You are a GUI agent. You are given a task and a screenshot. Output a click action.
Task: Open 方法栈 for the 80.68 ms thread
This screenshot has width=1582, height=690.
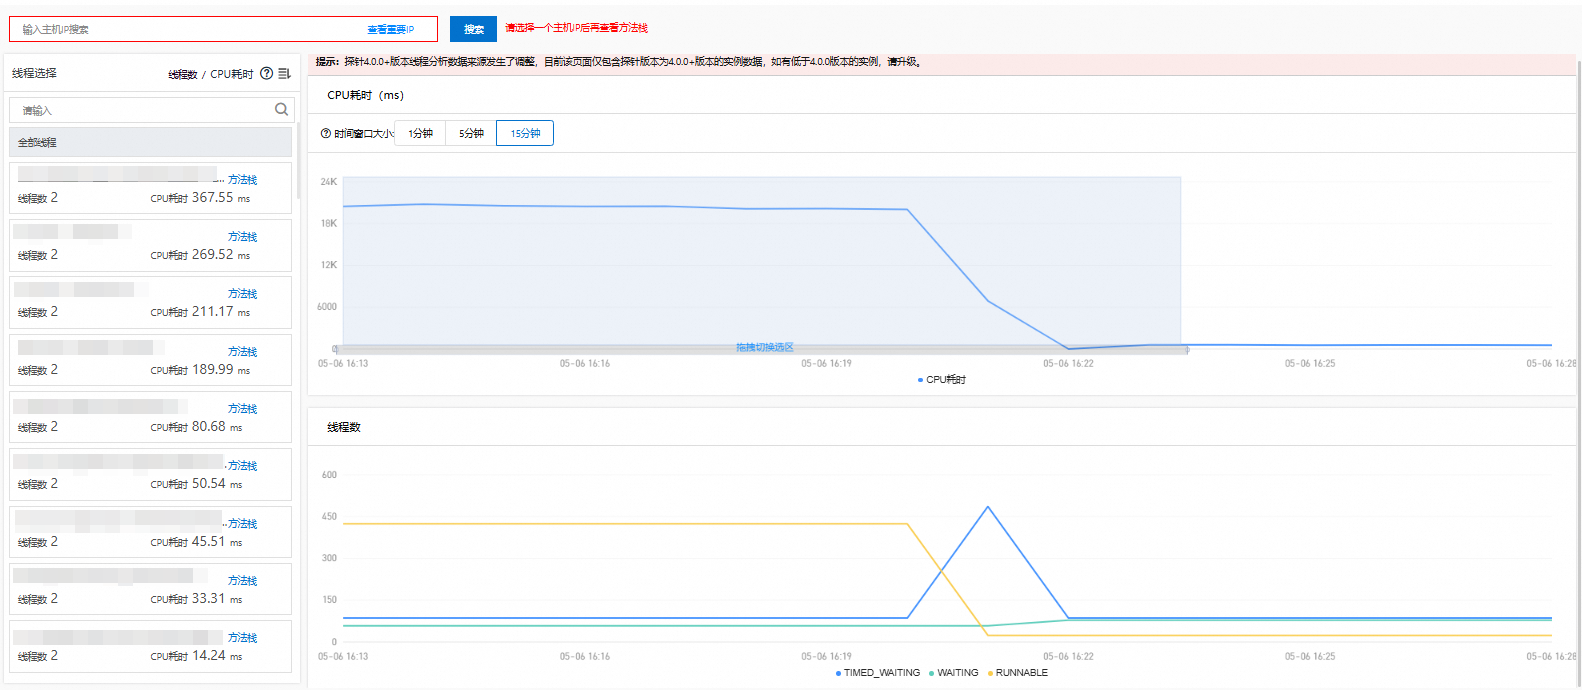[x=242, y=409]
